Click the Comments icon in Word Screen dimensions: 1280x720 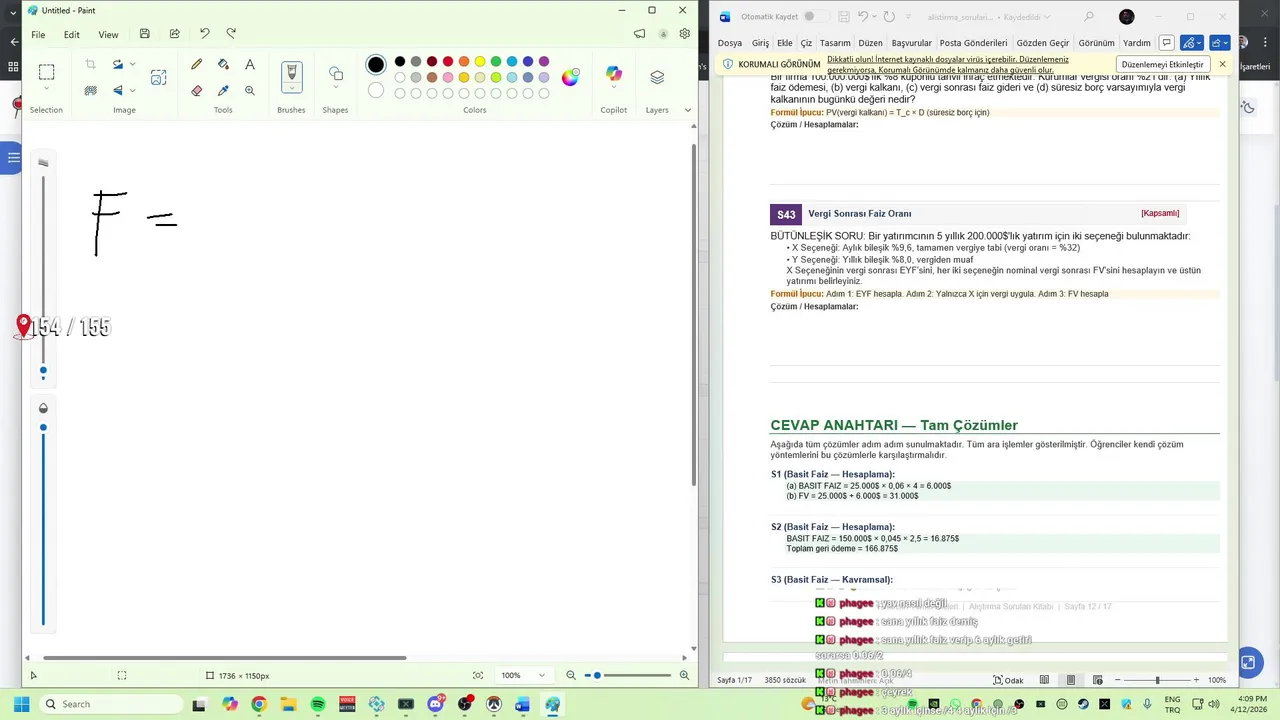1166,43
